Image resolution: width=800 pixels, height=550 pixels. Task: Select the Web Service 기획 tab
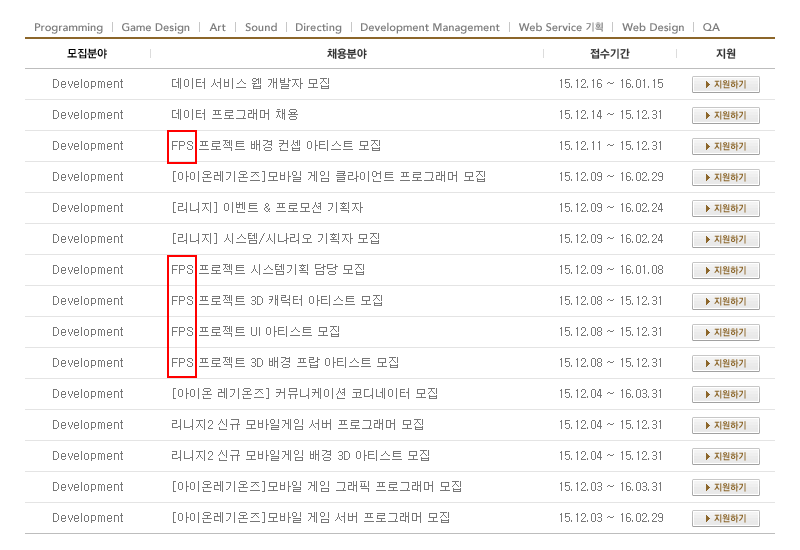(561, 27)
